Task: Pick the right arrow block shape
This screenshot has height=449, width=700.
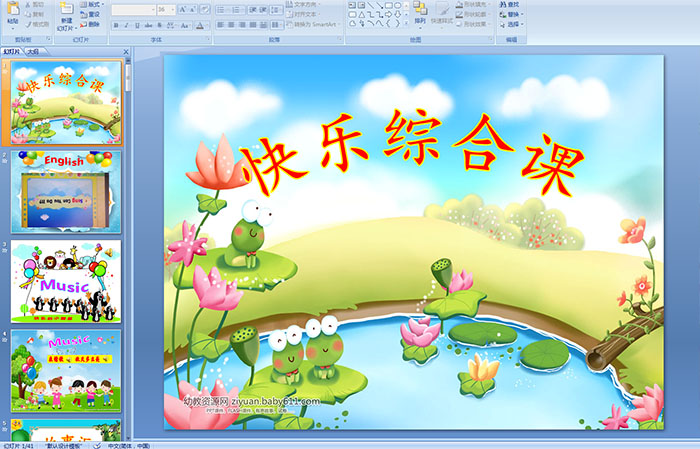Action: (389, 15)
